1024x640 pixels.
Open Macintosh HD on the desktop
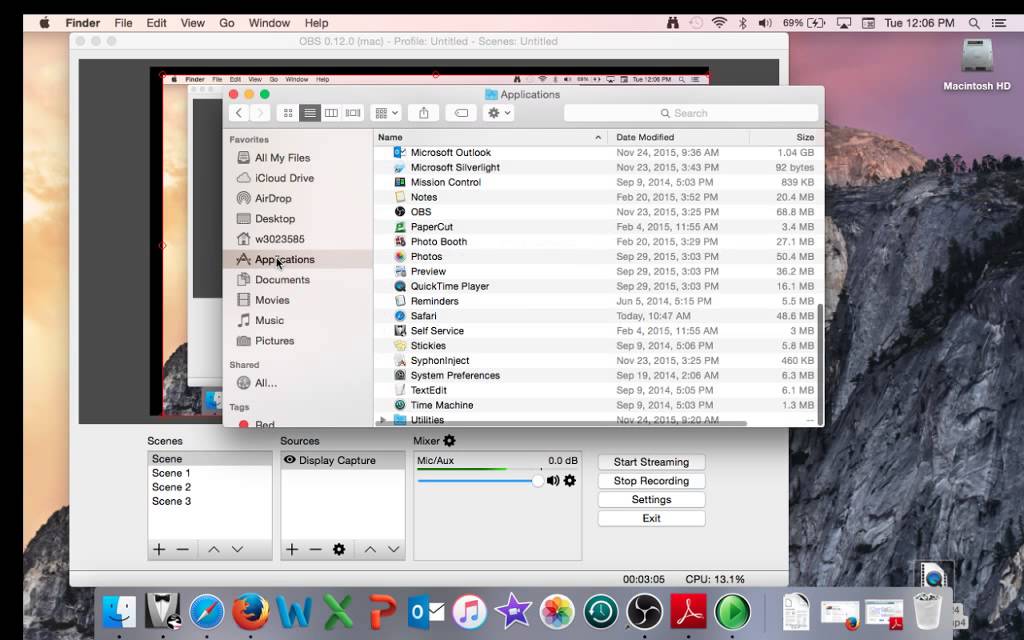pyautogui.click(x=976, y=64)
